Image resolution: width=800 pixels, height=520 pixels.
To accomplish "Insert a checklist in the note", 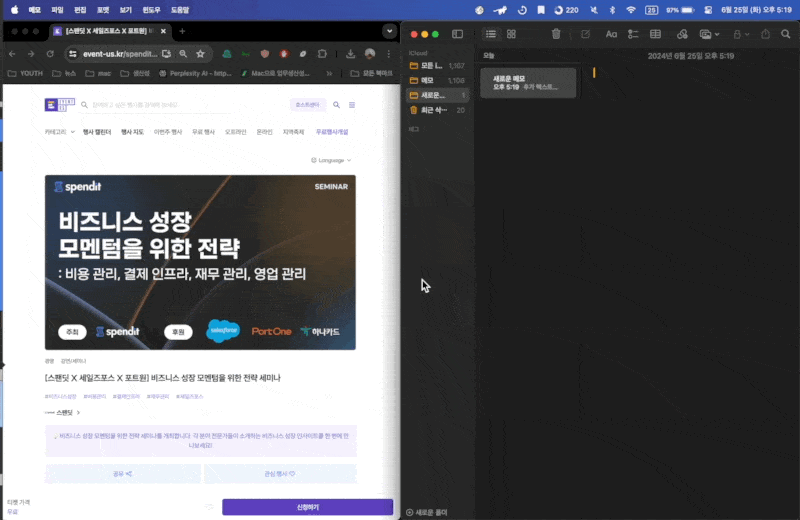I will click(633, 34).
